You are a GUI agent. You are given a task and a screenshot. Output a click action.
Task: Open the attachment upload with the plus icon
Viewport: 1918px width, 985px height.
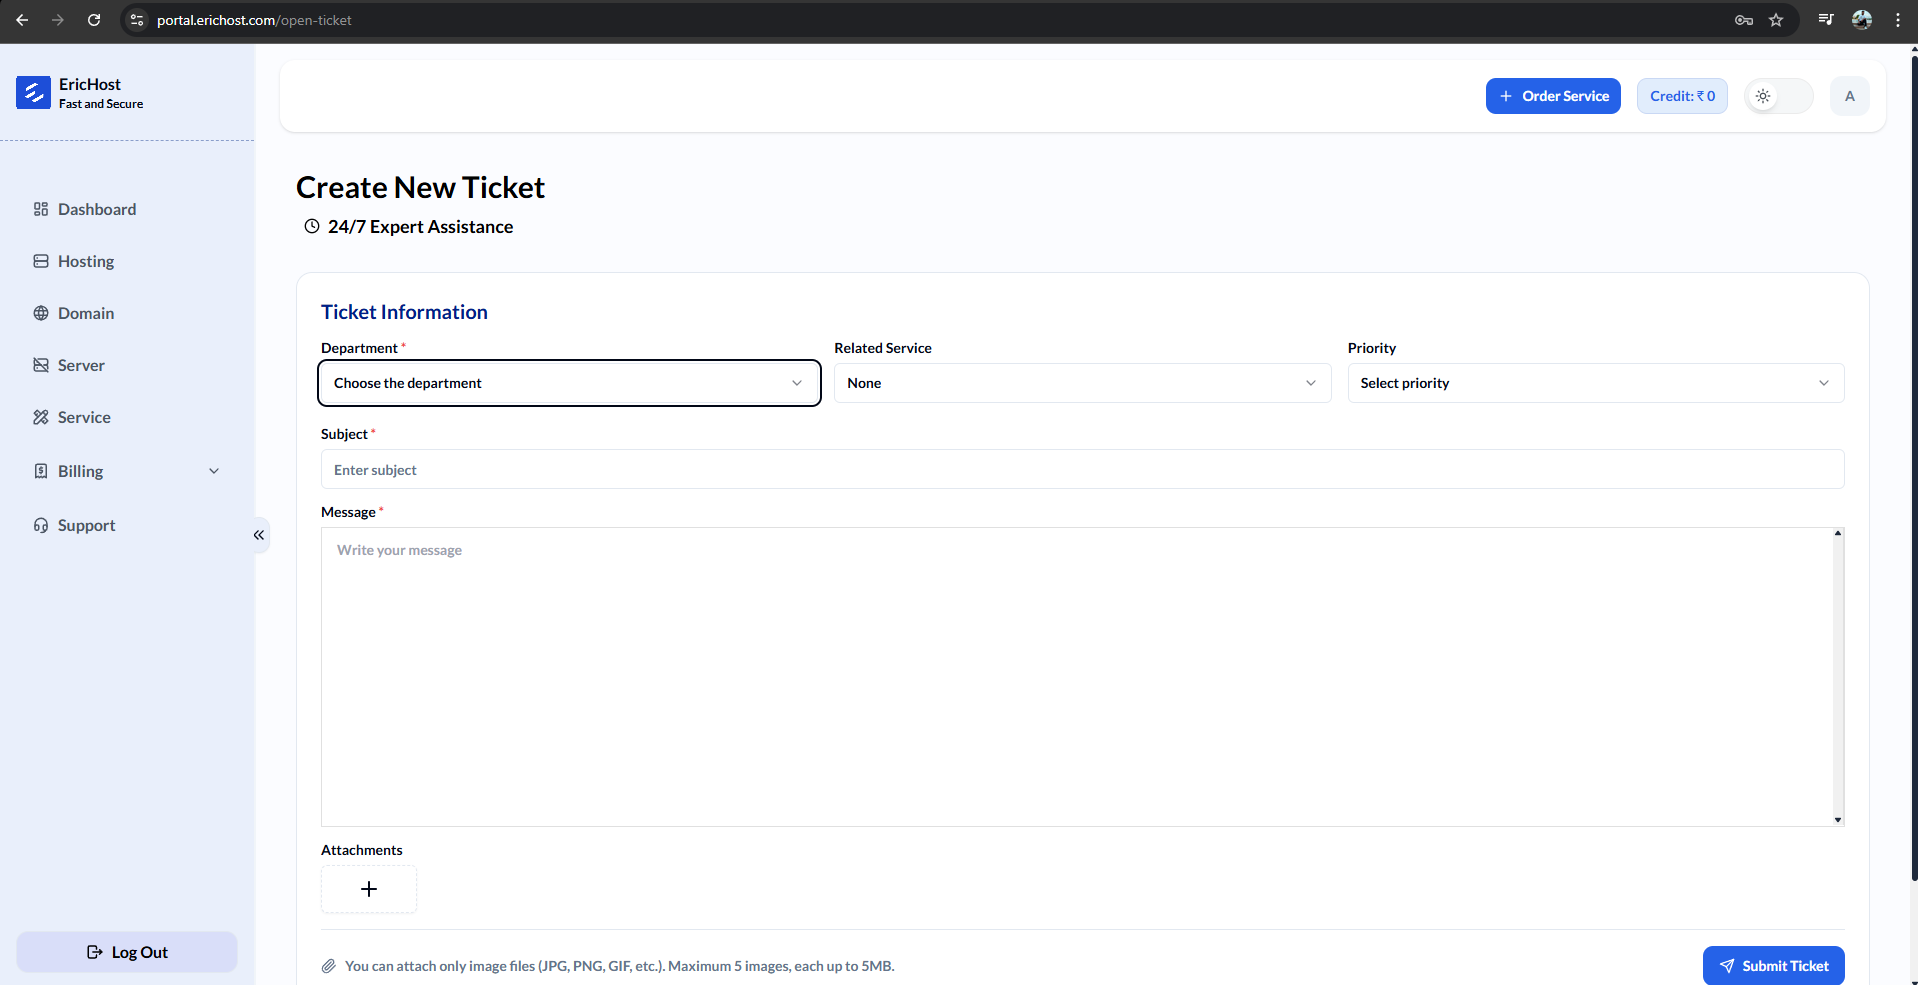pos(368,889)
